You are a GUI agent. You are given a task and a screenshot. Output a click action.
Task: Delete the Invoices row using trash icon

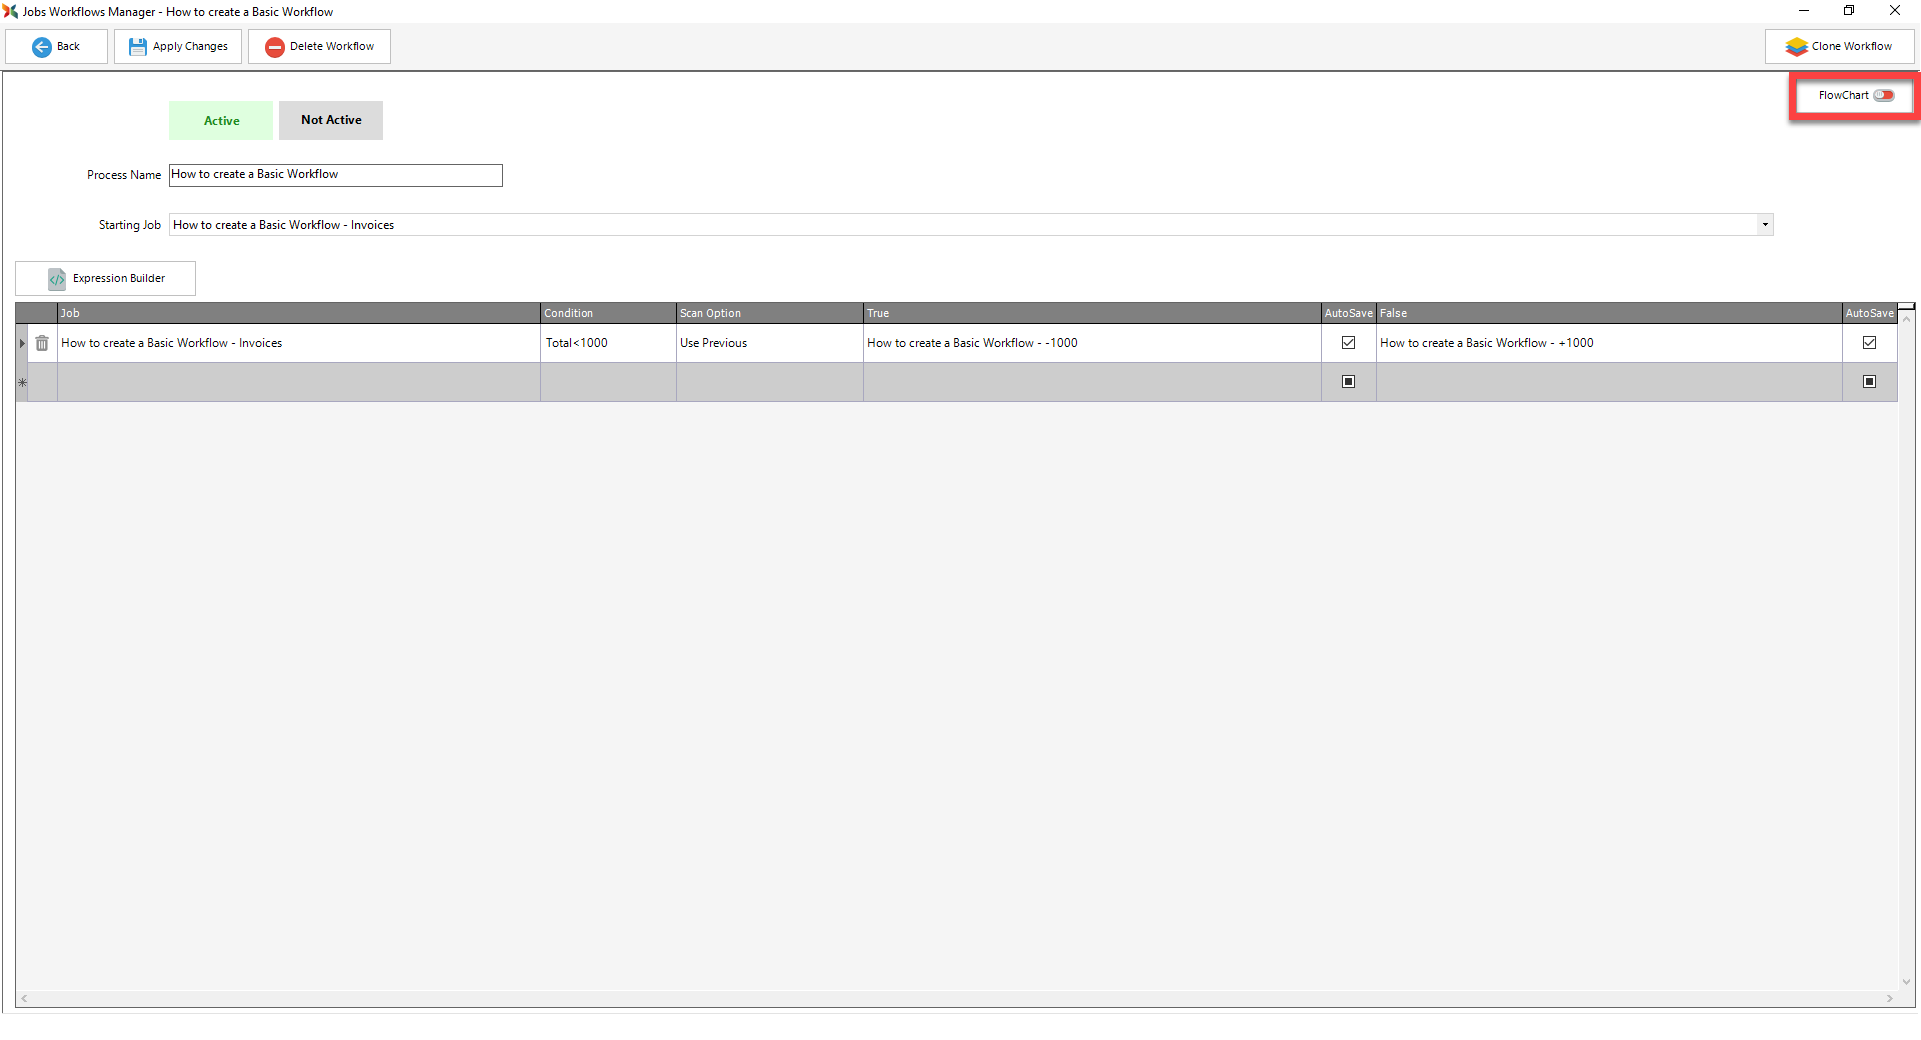(x=42, y=343)
